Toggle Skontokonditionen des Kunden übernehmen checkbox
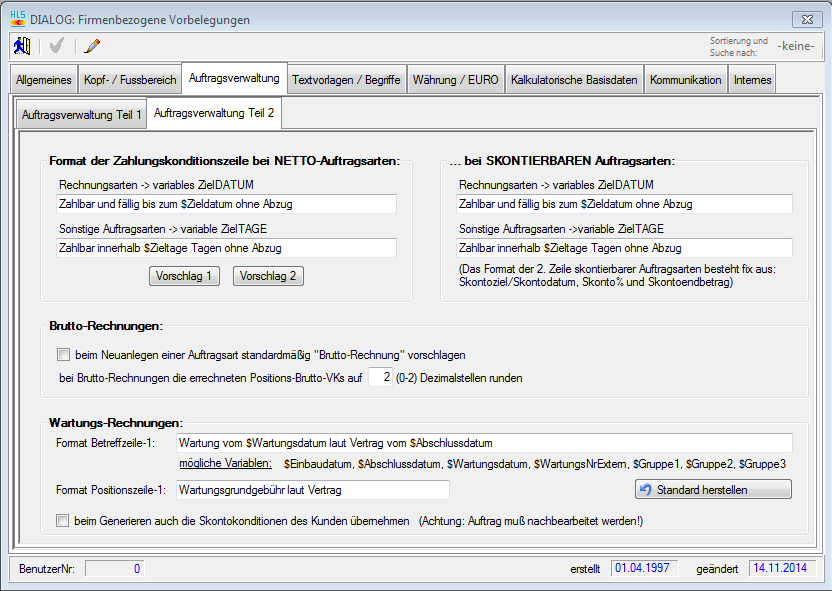This screenshot has height=591, width=832. [64, 520]
